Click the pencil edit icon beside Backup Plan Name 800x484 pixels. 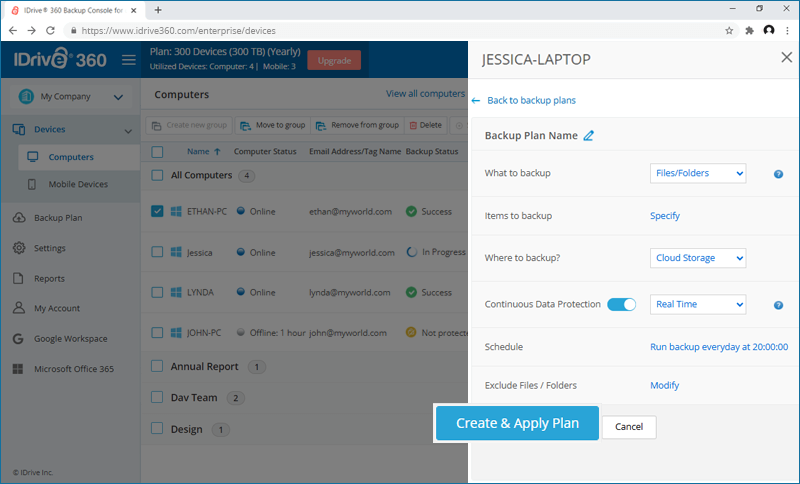pyautogui.click(x=588, y=136)
